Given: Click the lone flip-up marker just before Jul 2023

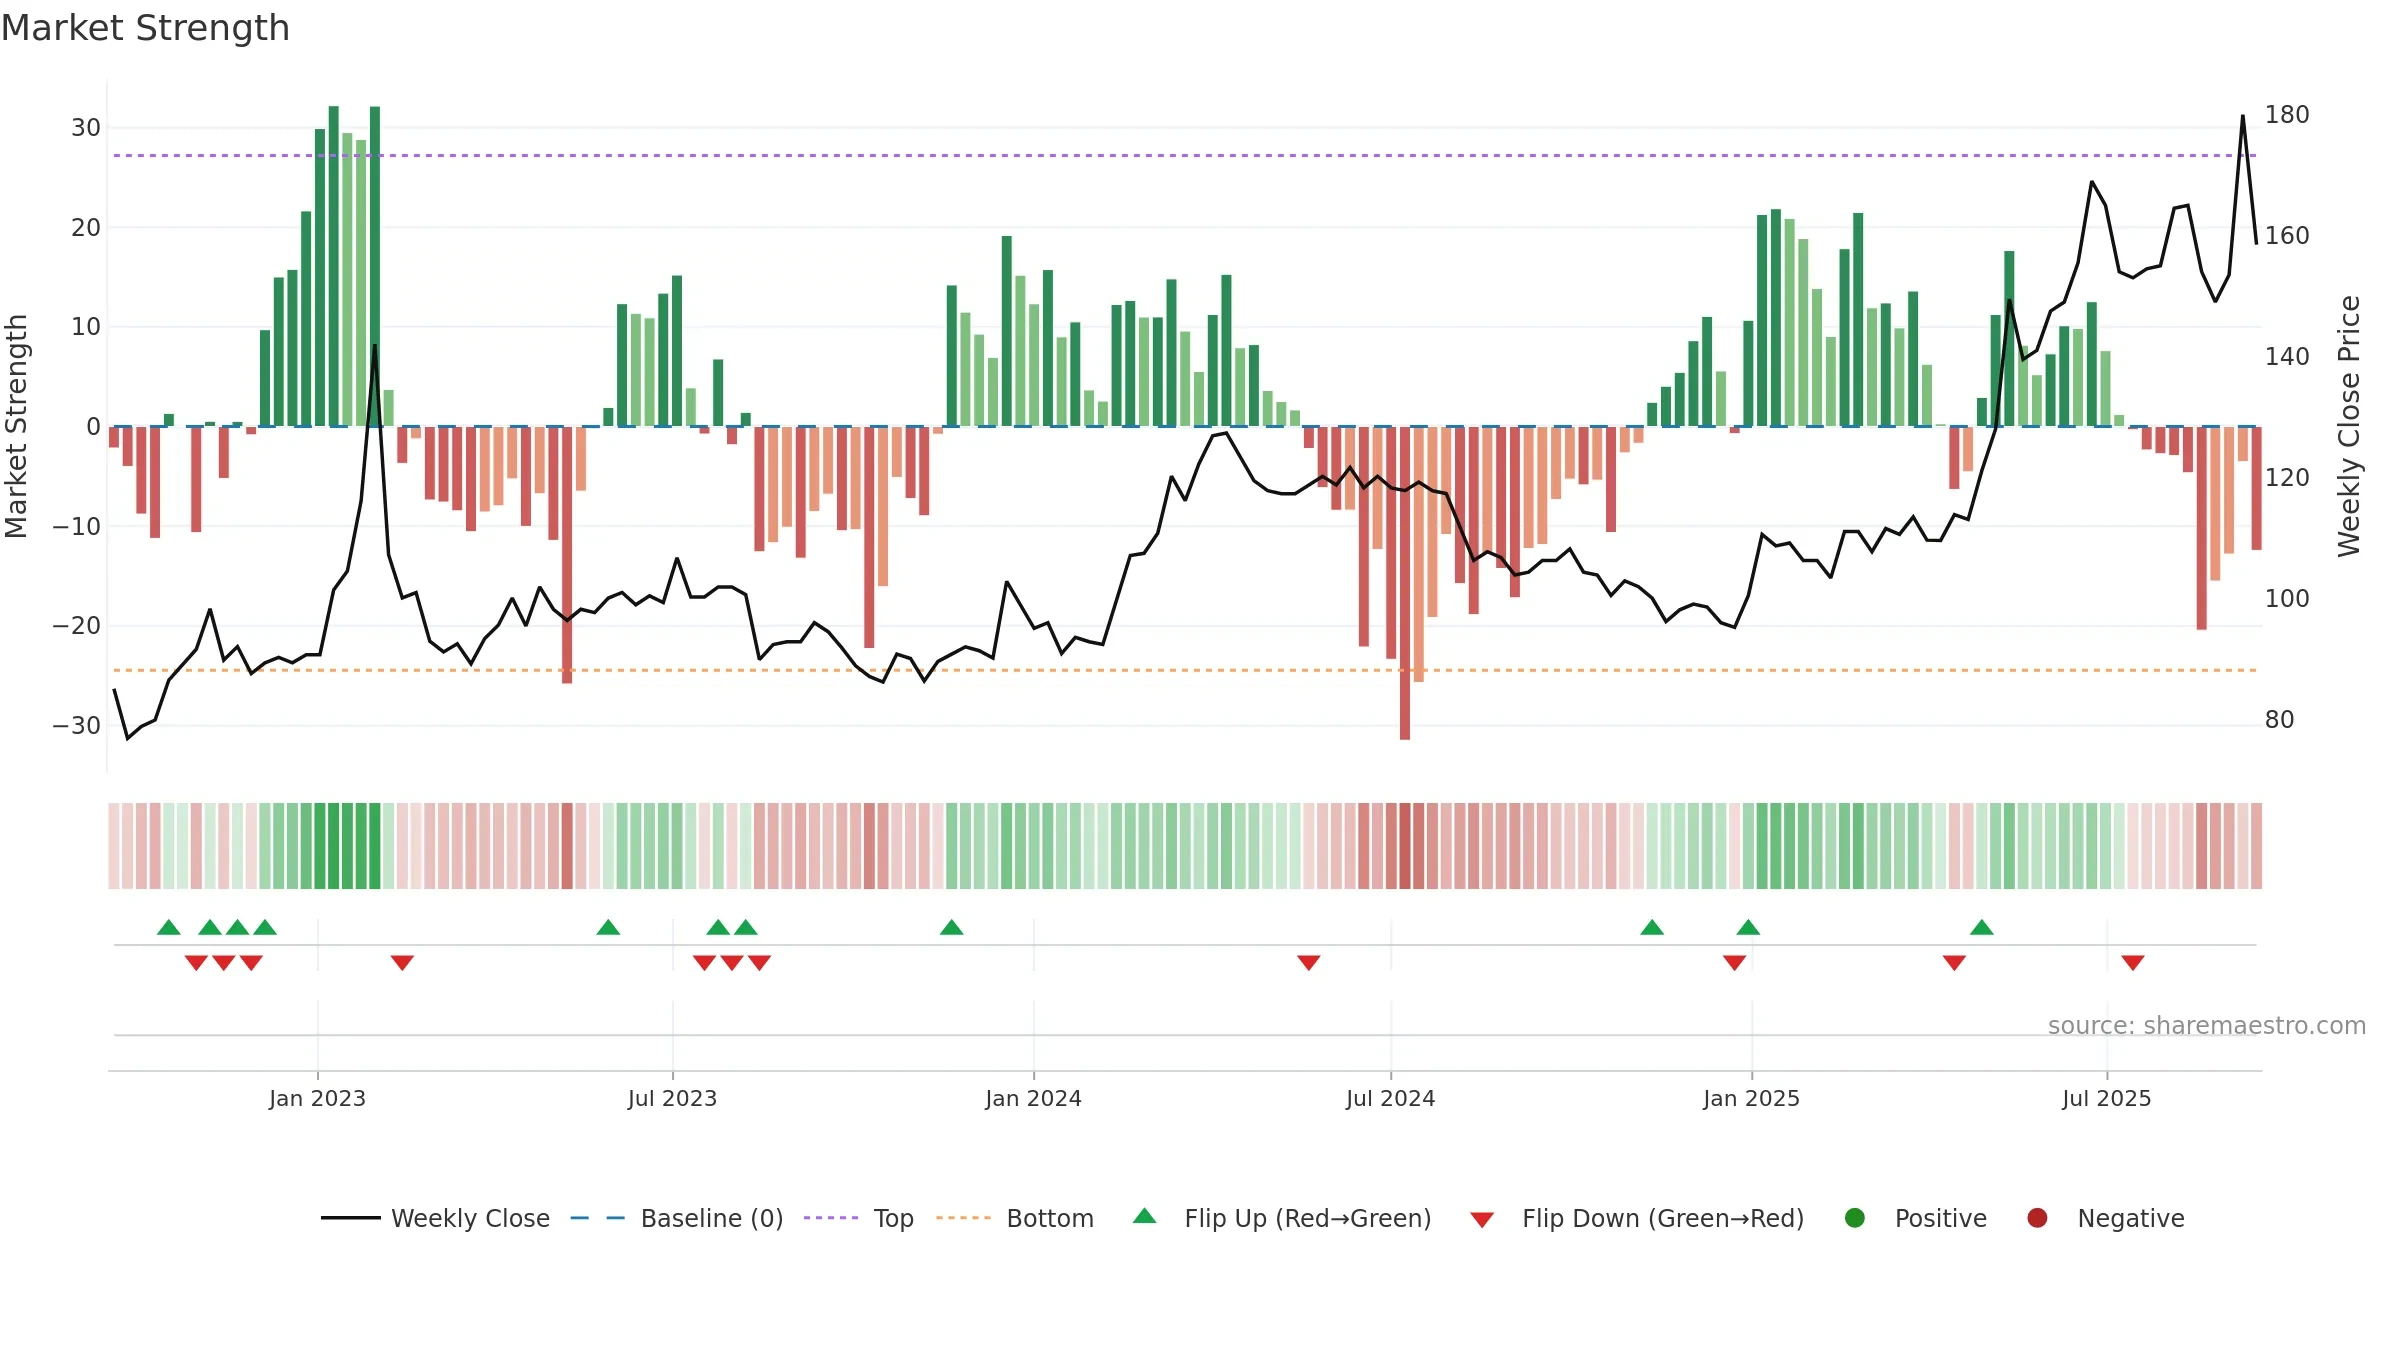Looking at the screenshot, I should (x=608, y=927).
